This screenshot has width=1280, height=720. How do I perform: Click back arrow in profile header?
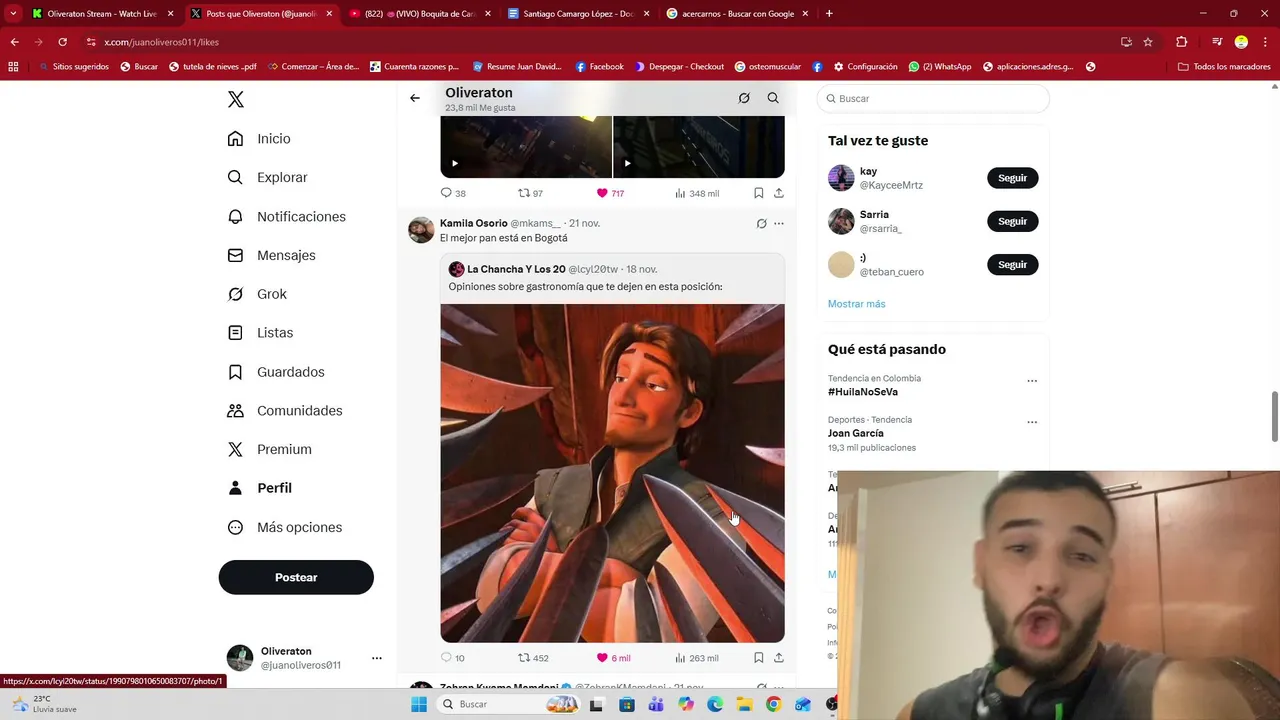[x=415, y=98]
